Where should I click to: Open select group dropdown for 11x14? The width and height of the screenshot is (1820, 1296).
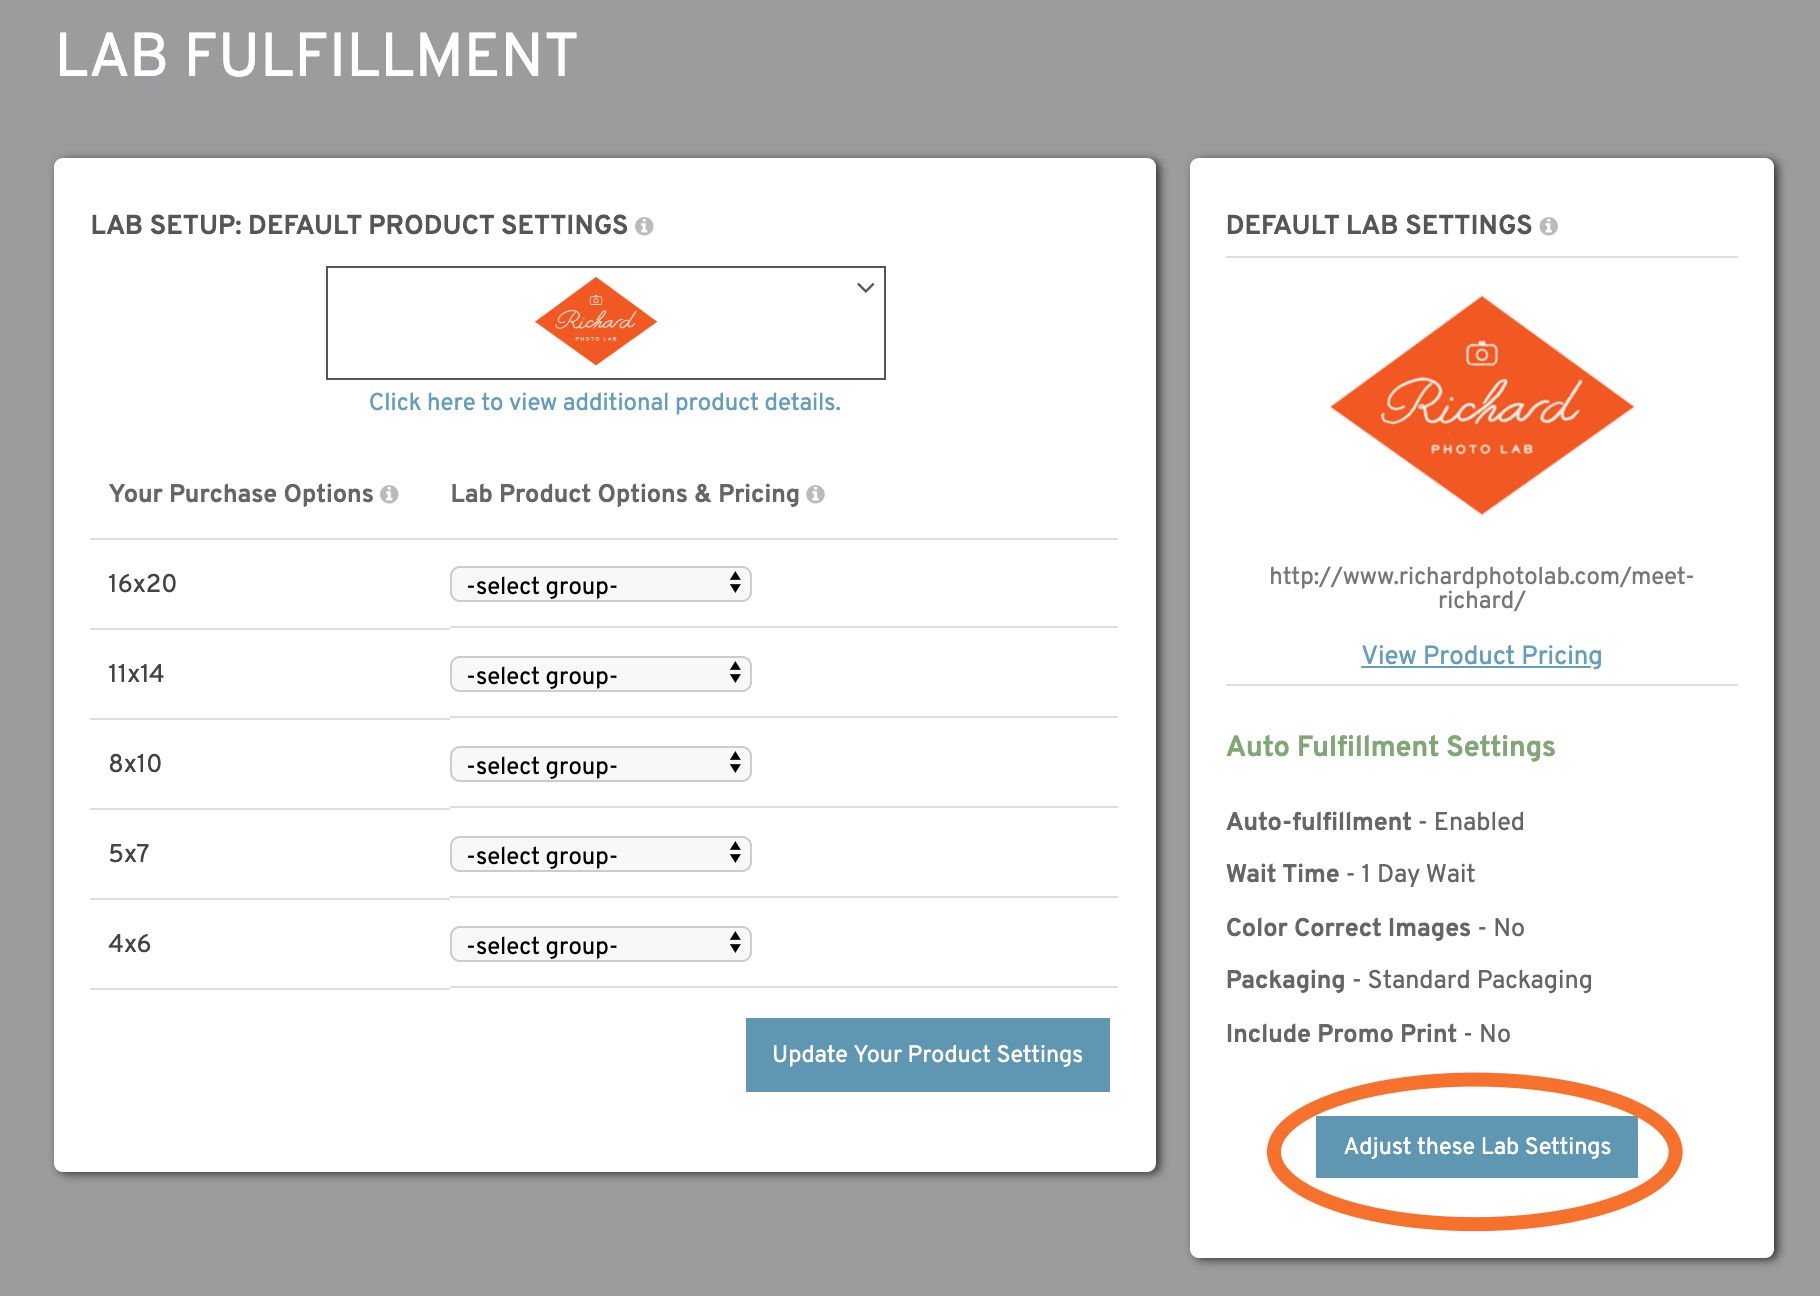[x=601, y=674]
